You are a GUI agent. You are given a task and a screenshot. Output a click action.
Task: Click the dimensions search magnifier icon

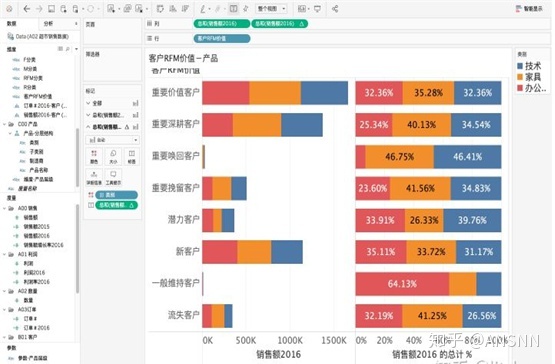pyautogui.click(x=68, y=49)
